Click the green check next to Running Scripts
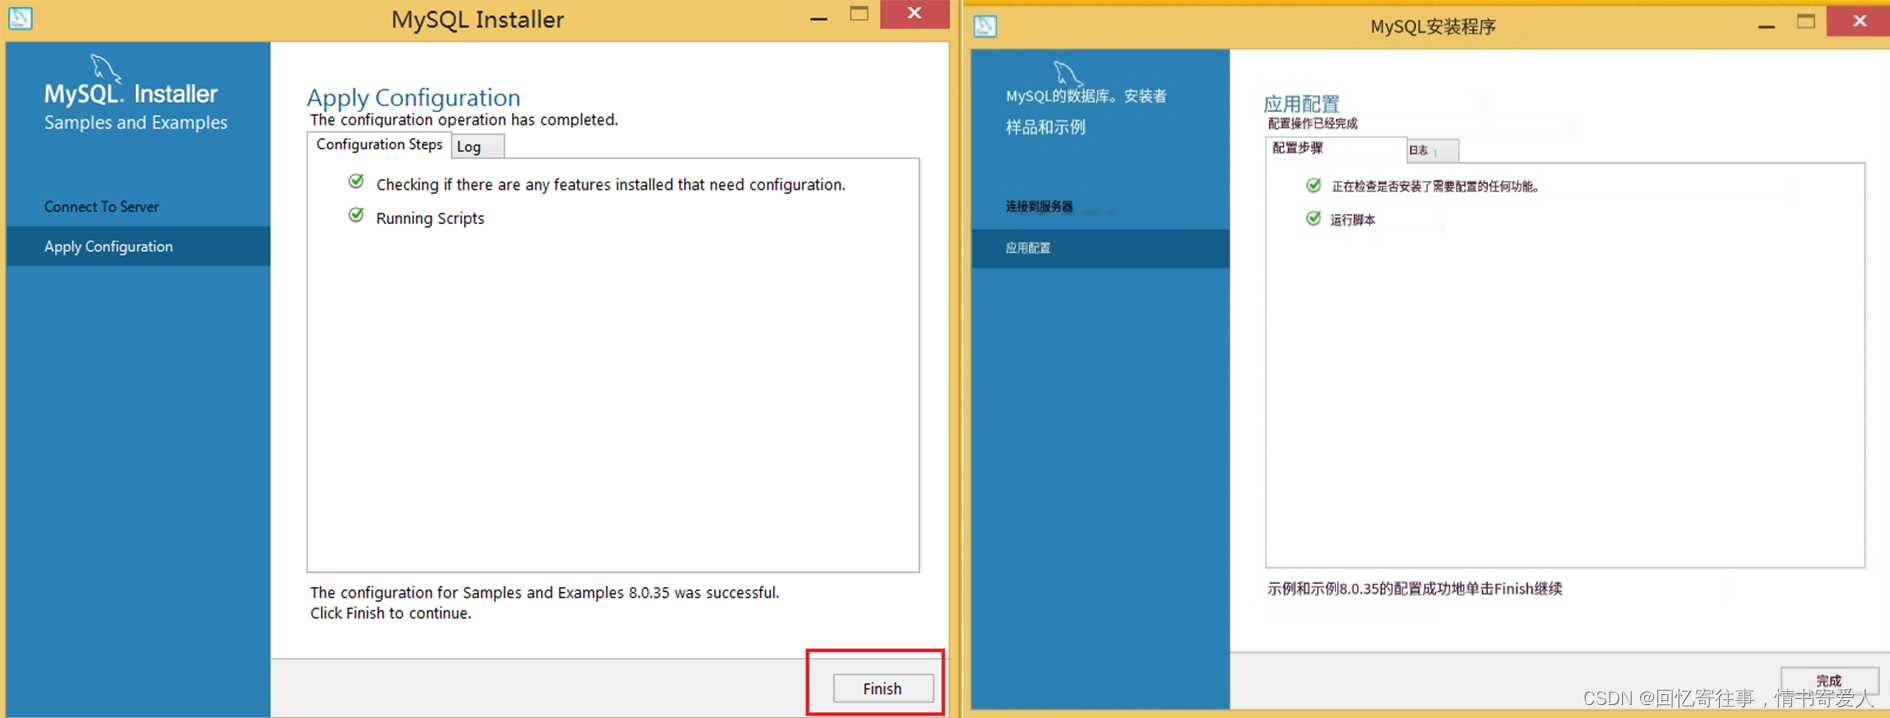Screen dimensions: 1890x718 [x=356, y=216]
